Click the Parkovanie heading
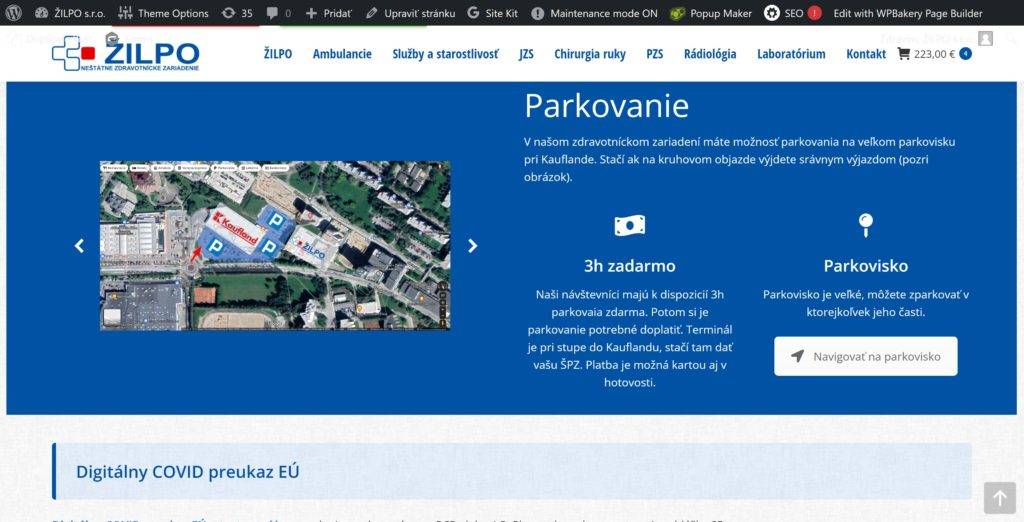Screen dimensions: 1024x522 607,106
